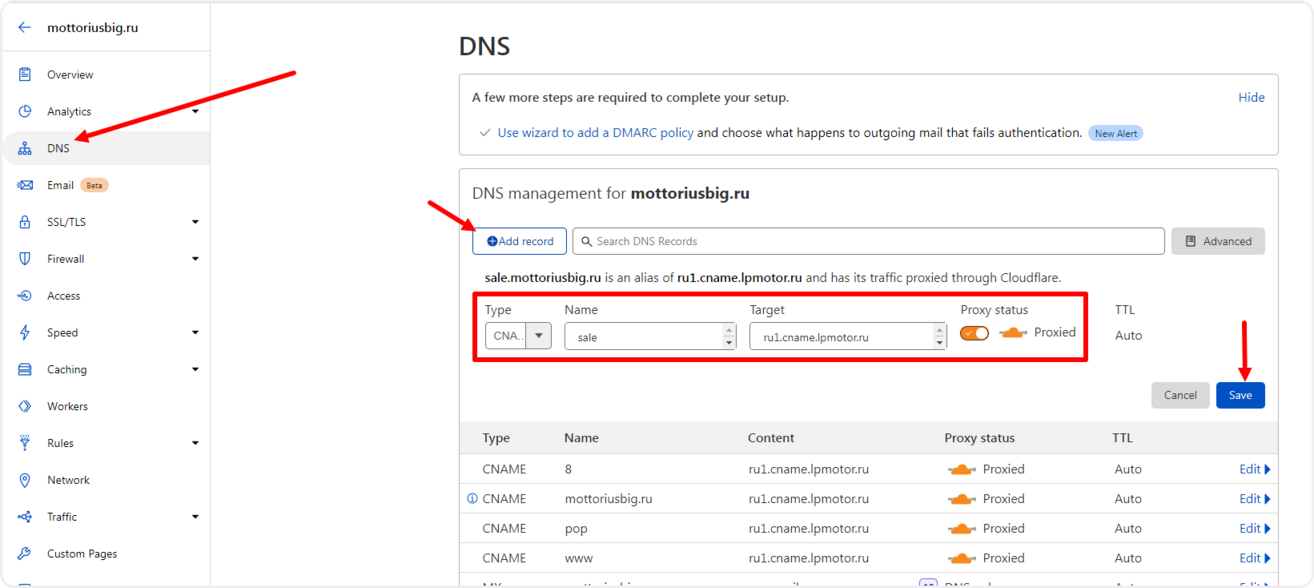Click the Overview clipboard icon
This screenshot has width=1314, height=588.
(x=25, y=75)
